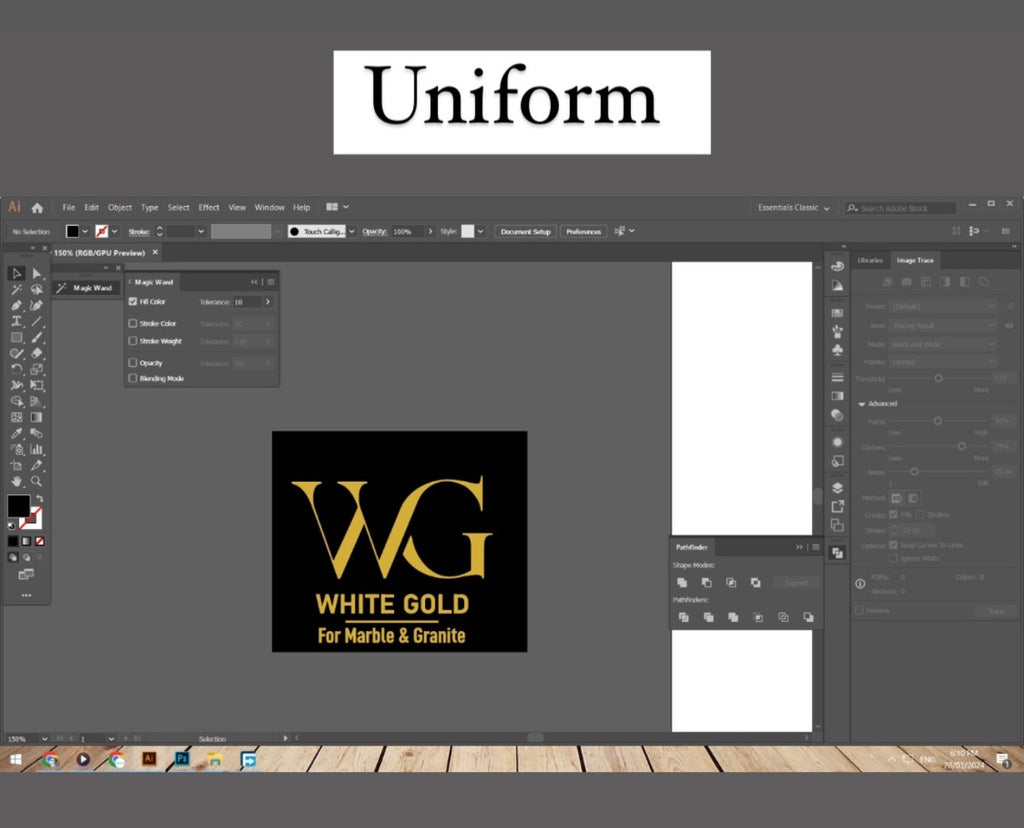The height and width of the screenshot is (828, 1024).
Task: Open the Essentials Classic workspace dropdown
Action: pyautogui.click(x=793, y=208)
